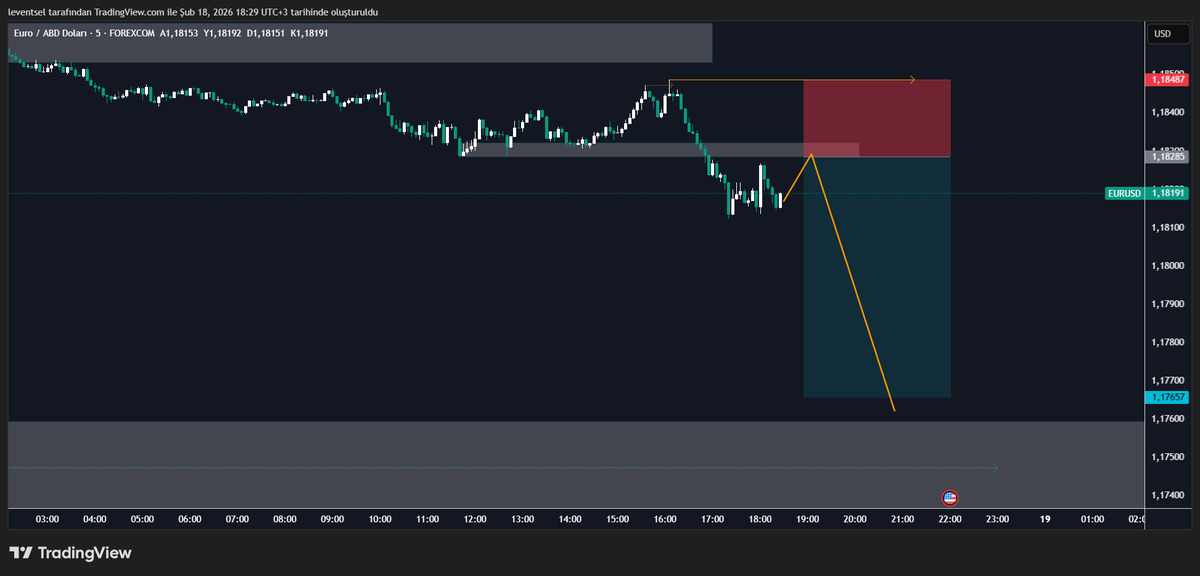
Task: Click the high value Y1,18192 in the header
Action: point(222,34)
